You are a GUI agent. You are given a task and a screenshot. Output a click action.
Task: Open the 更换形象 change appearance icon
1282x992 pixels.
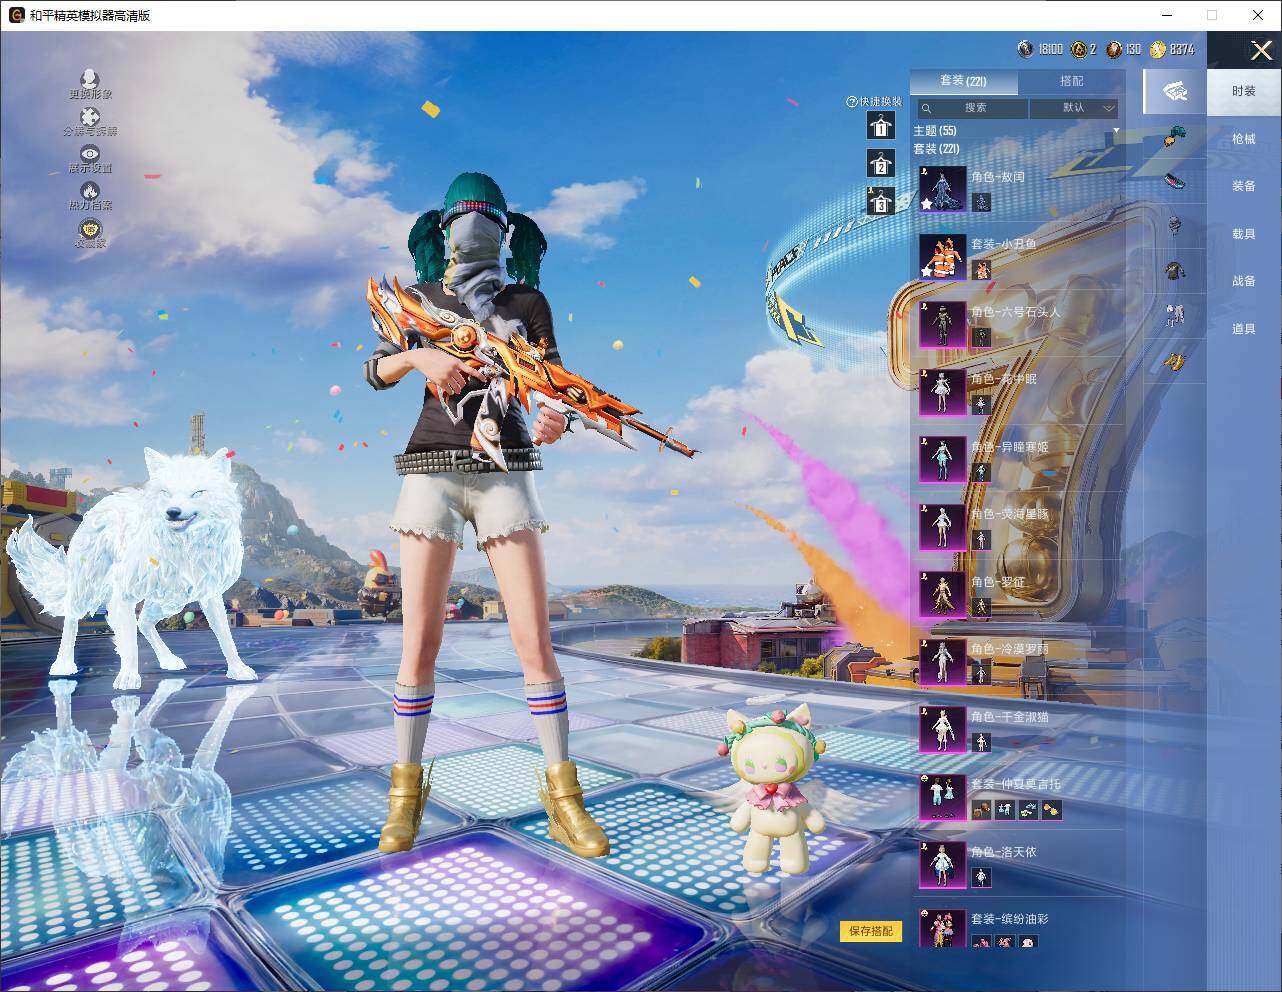pos(90,79)
